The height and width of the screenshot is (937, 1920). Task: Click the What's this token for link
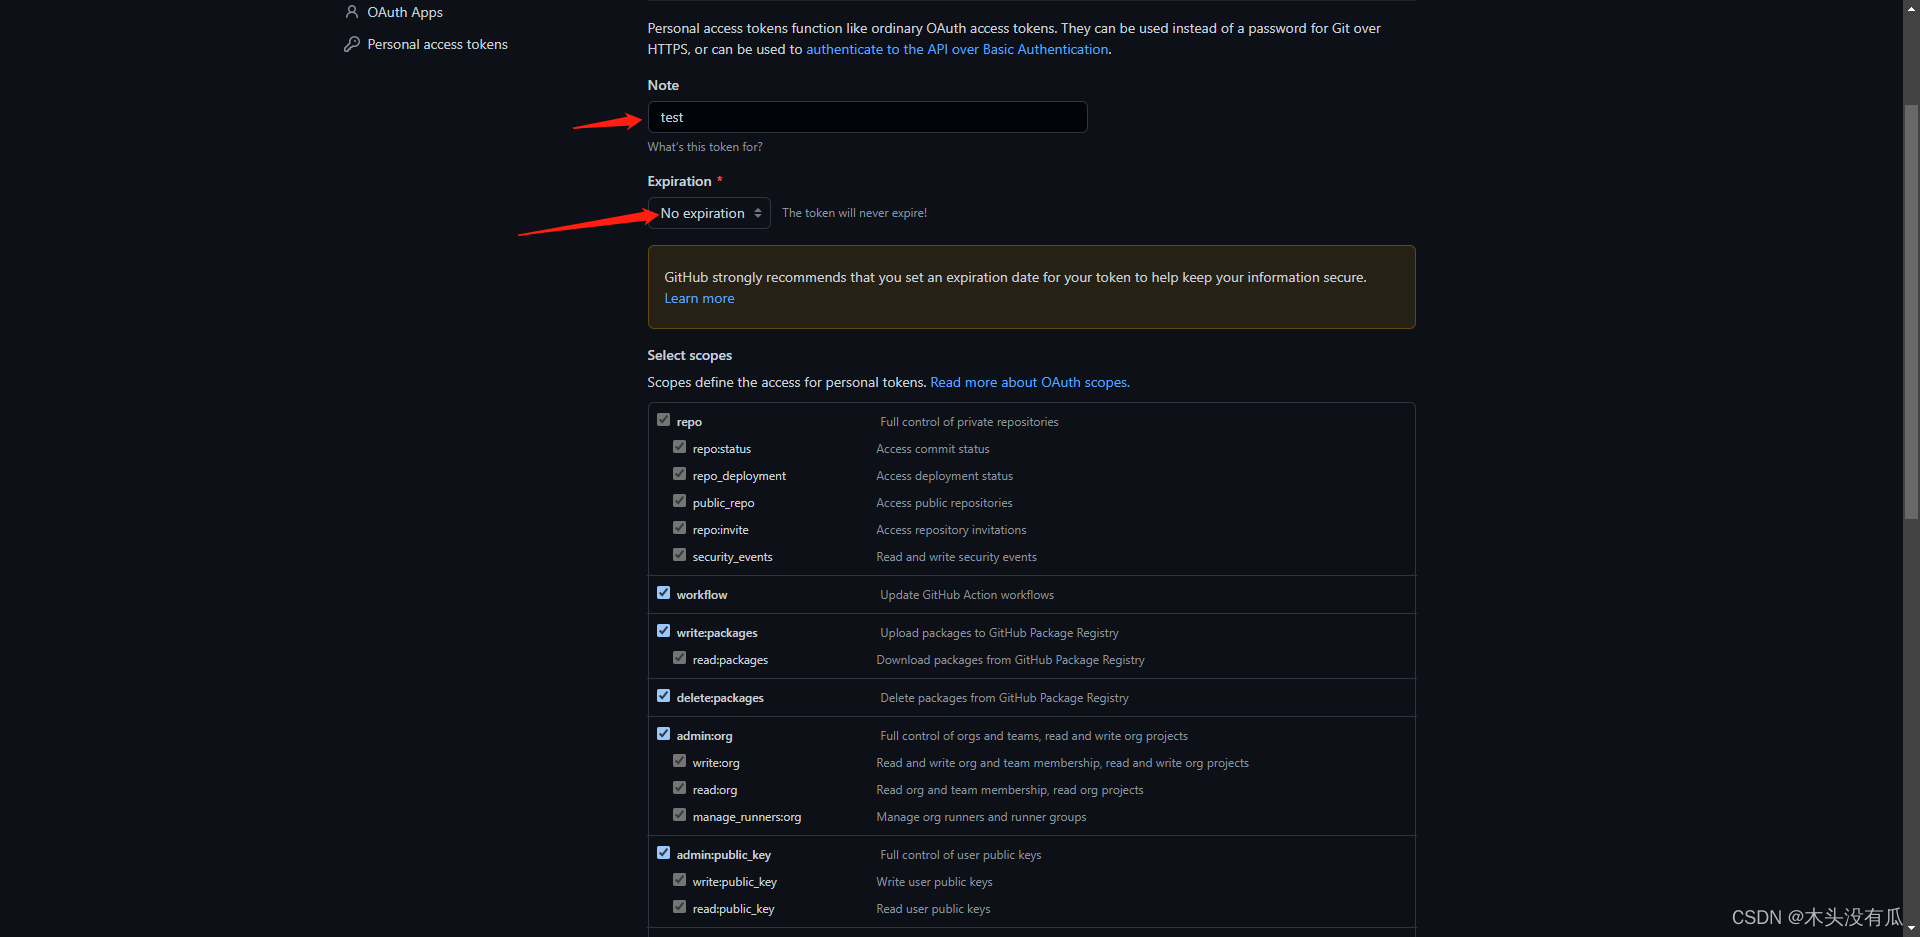tap(704, 146)
